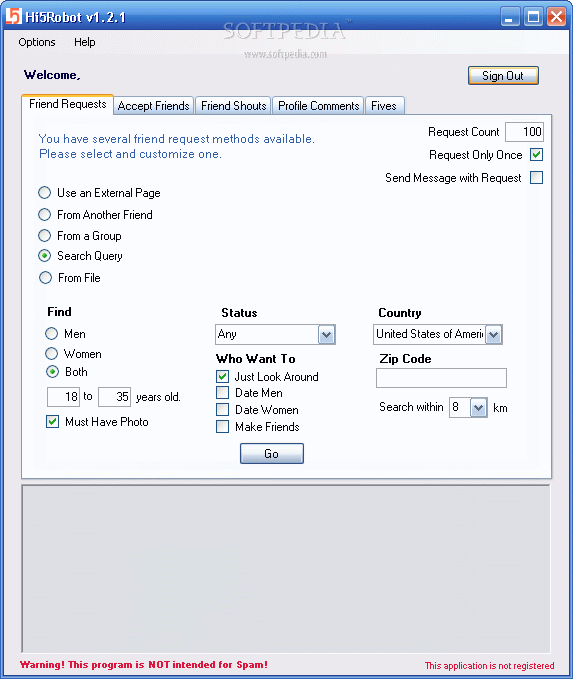The height and width of the screenshot is (679, 573).
Task: Toggle Must Have Photo checkbox
Action: [x=52, y=421]
